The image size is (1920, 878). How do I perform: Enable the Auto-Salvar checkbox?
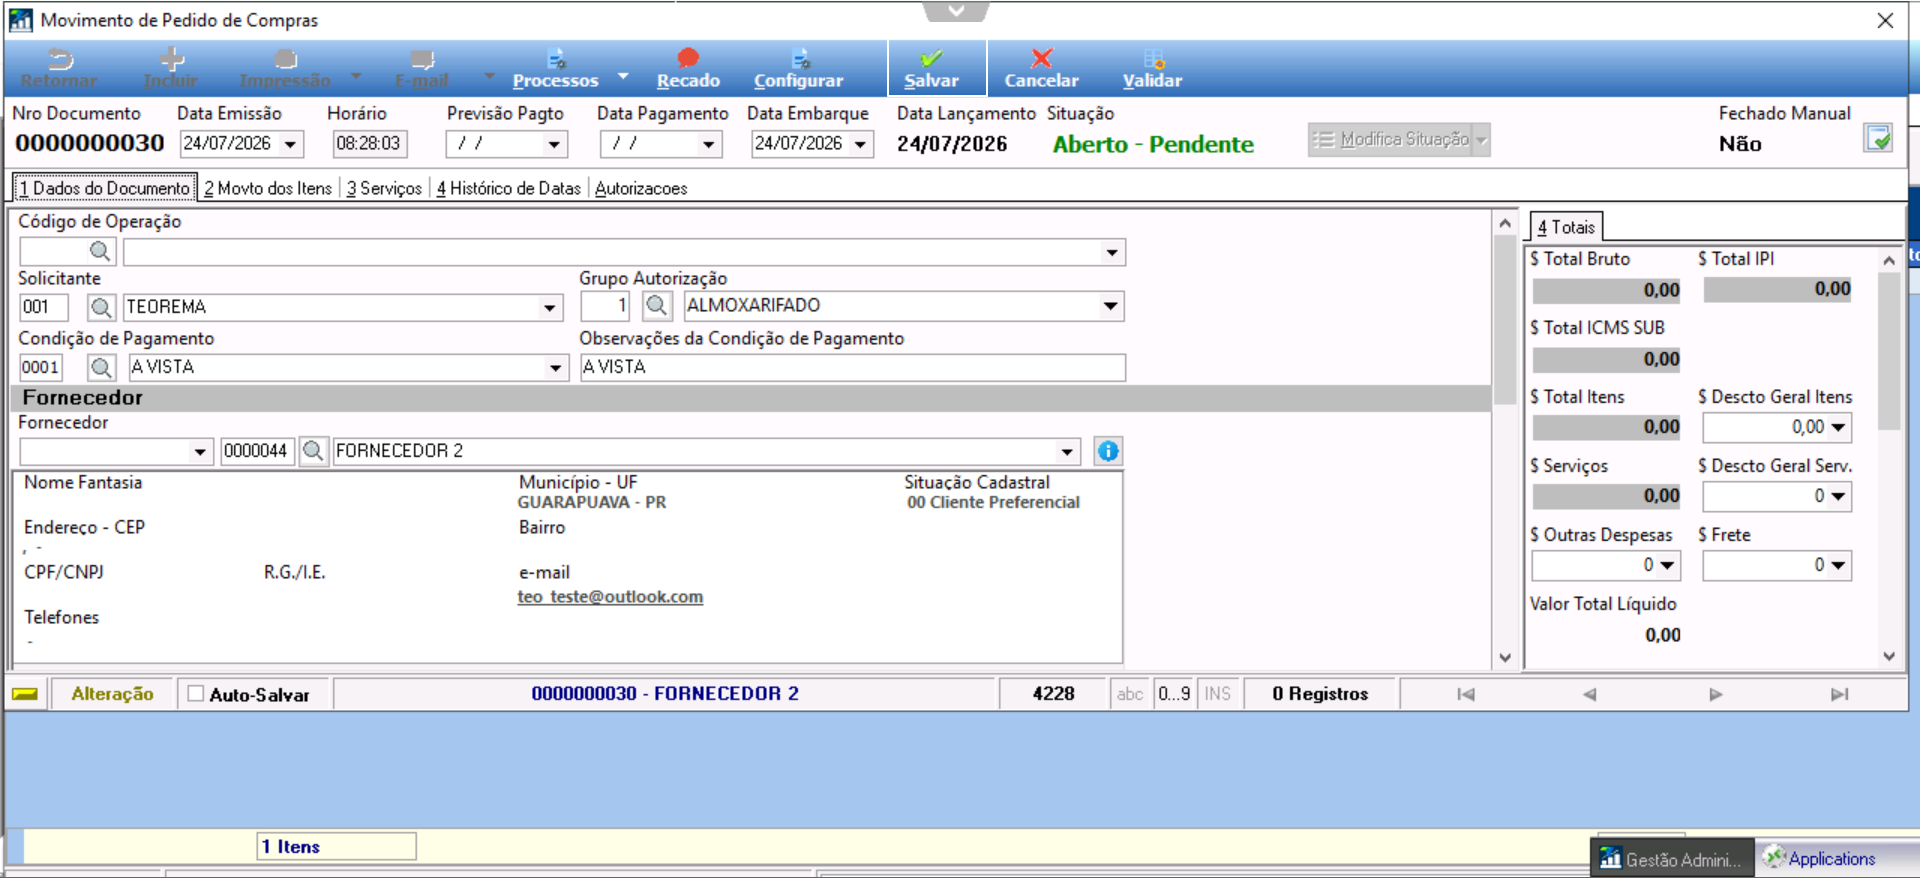tap(196, 693)
